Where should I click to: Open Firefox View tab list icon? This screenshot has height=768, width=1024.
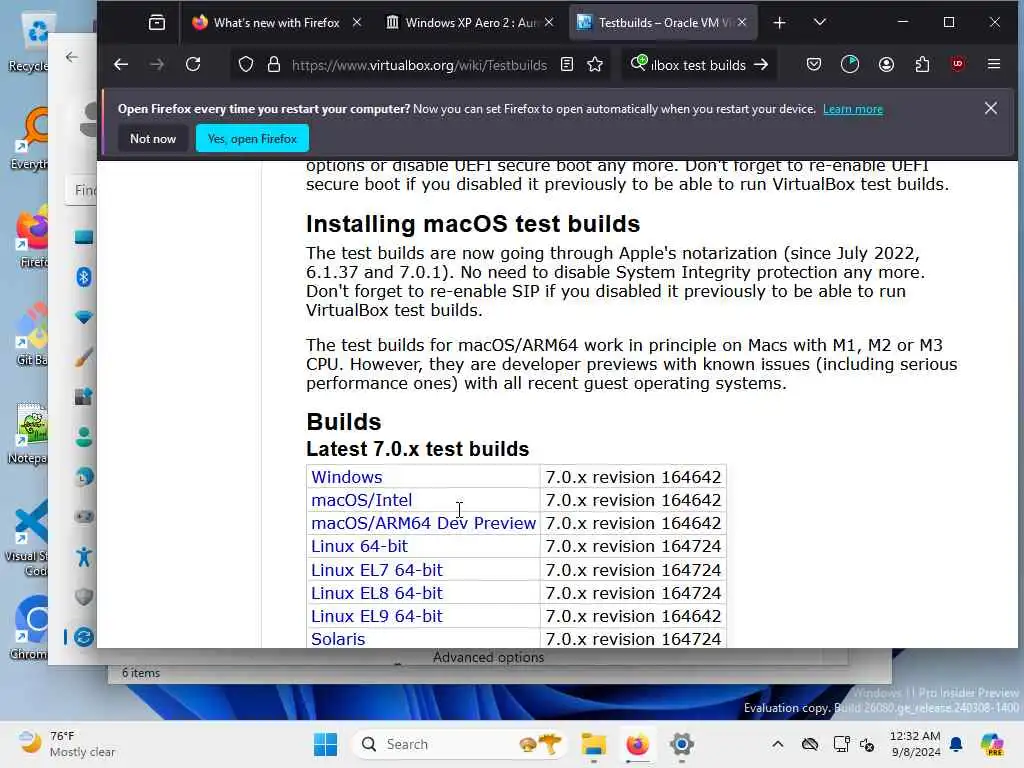tap(157, 23)
